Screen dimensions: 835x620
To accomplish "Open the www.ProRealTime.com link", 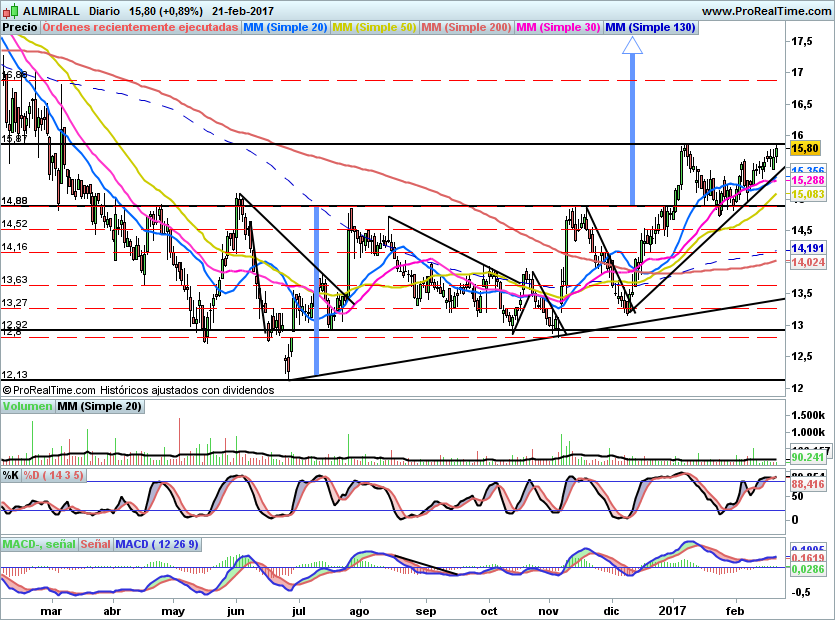I will point(766,11).
